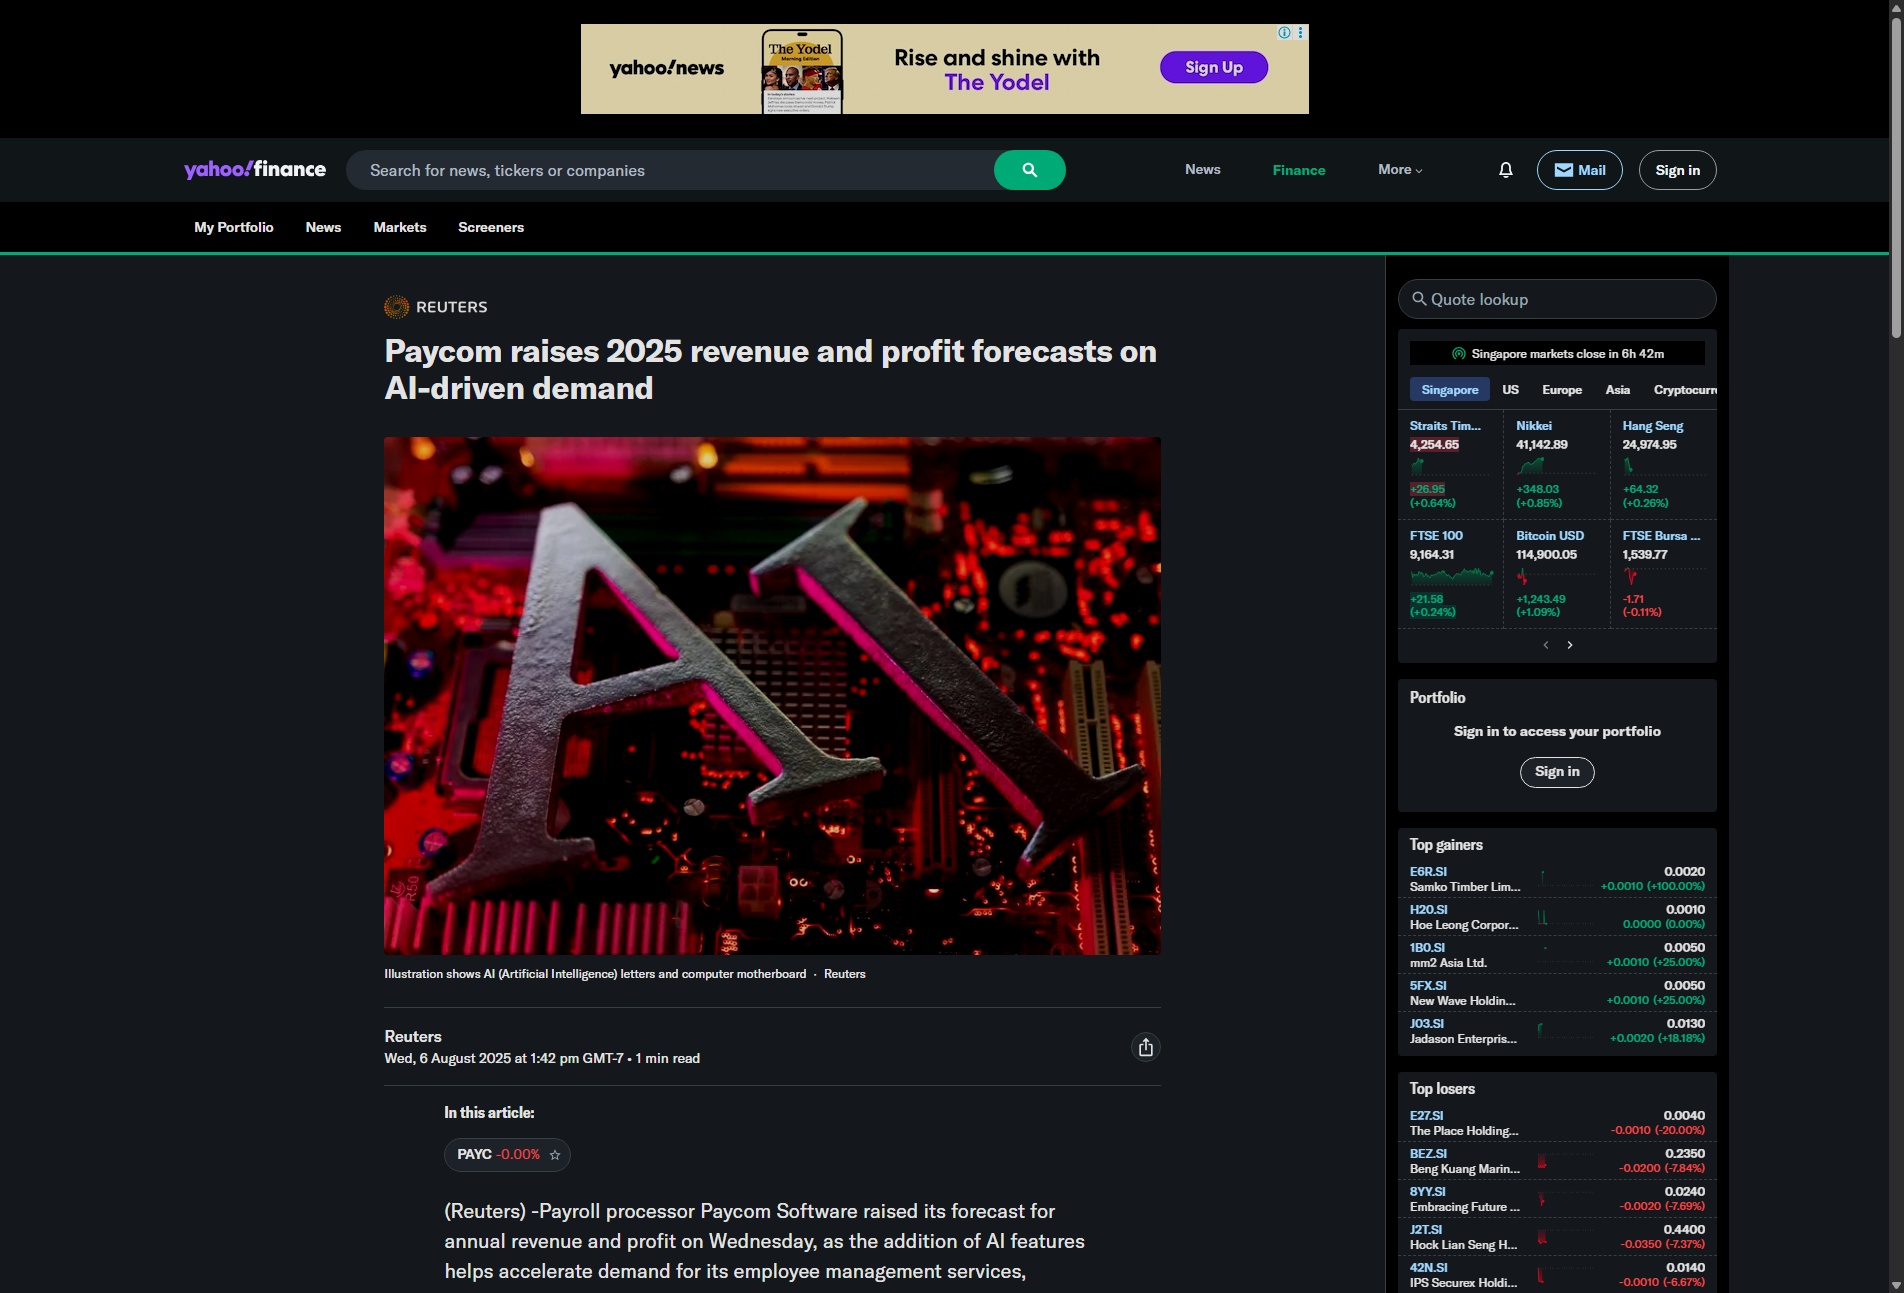
Task: Click the Reuters author name in byline
Action: 413,1037
